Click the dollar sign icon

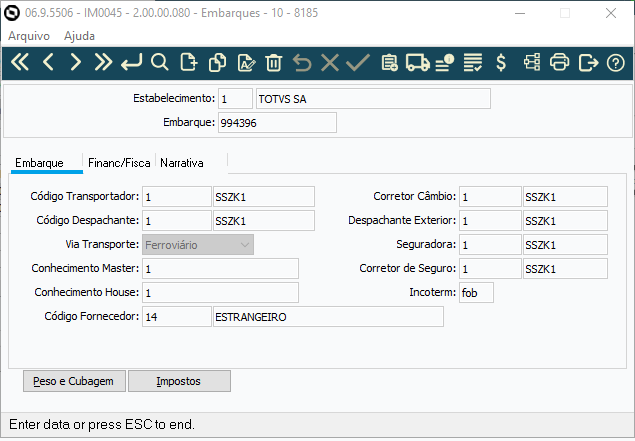(x=501, y=63)
